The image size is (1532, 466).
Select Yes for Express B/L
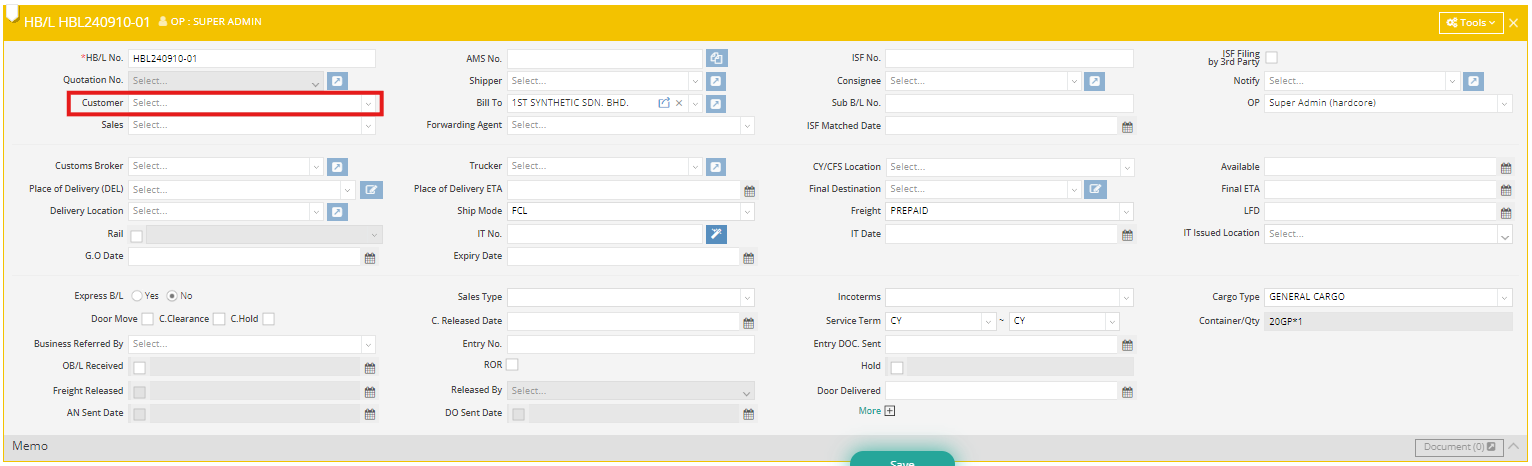click(x=137, y=296)
